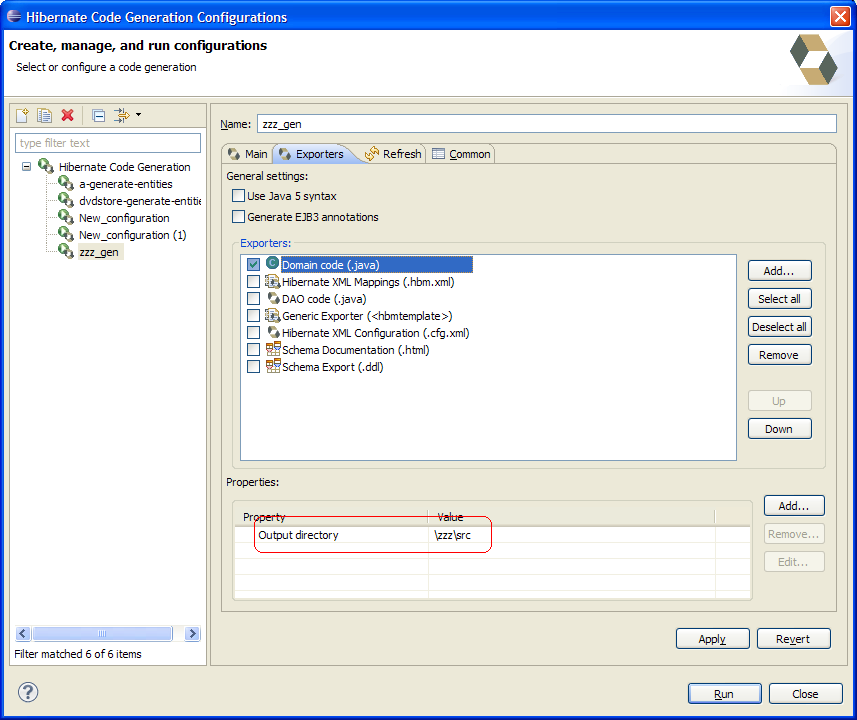The width and height of the screenshot is (857, 720).
Task: Select the Exporters tab
Action: [312, 154]
